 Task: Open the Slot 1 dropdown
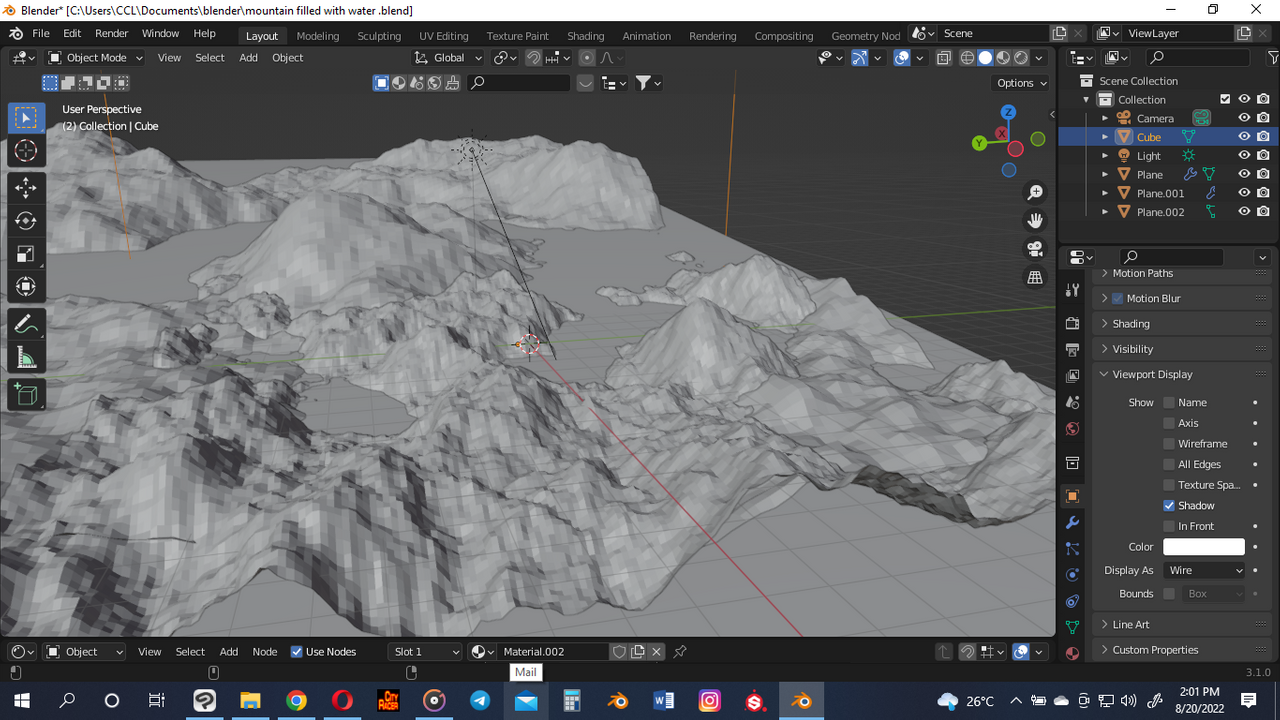(426, 652)
